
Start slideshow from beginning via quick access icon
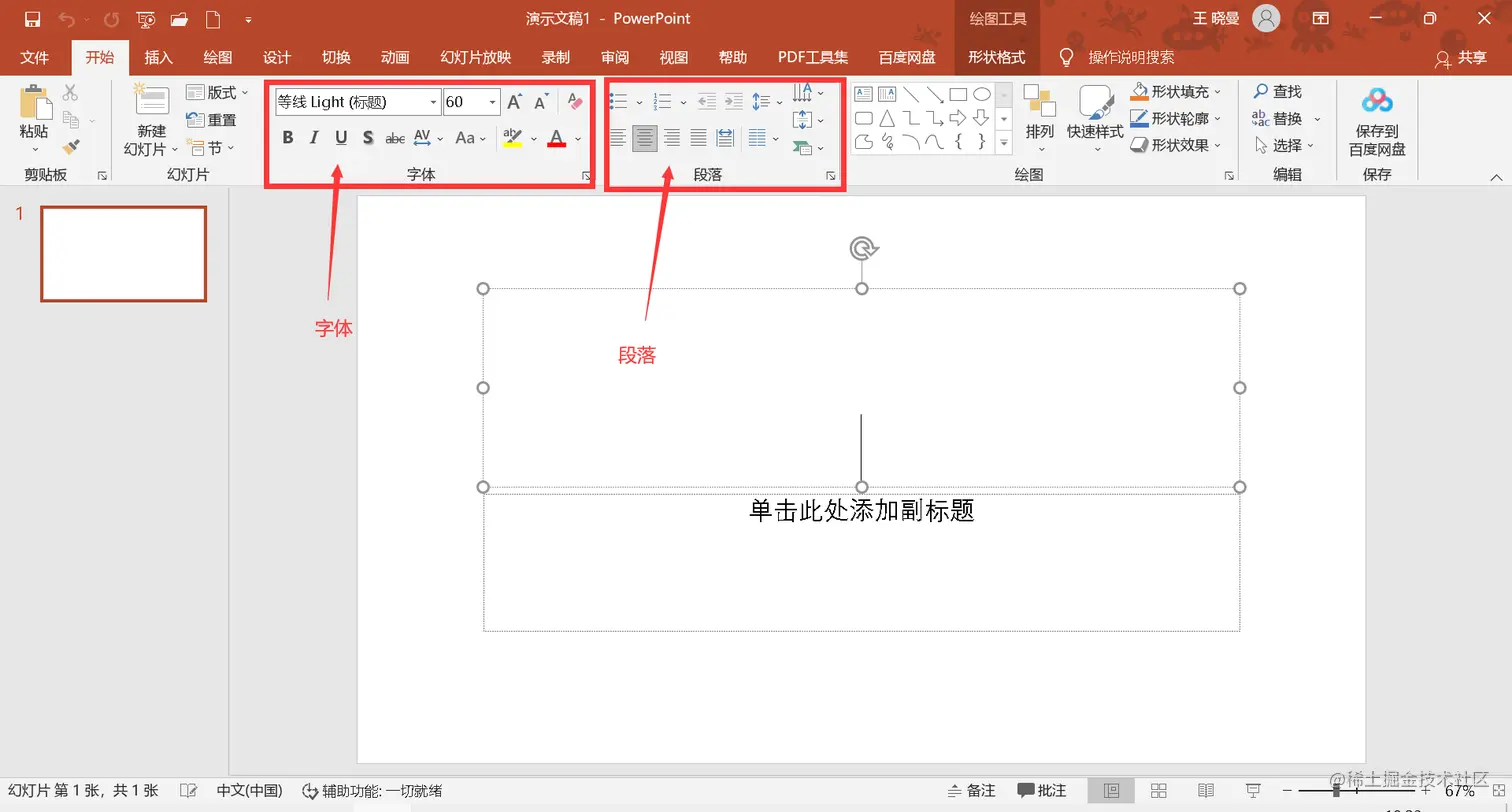point(145,19)
